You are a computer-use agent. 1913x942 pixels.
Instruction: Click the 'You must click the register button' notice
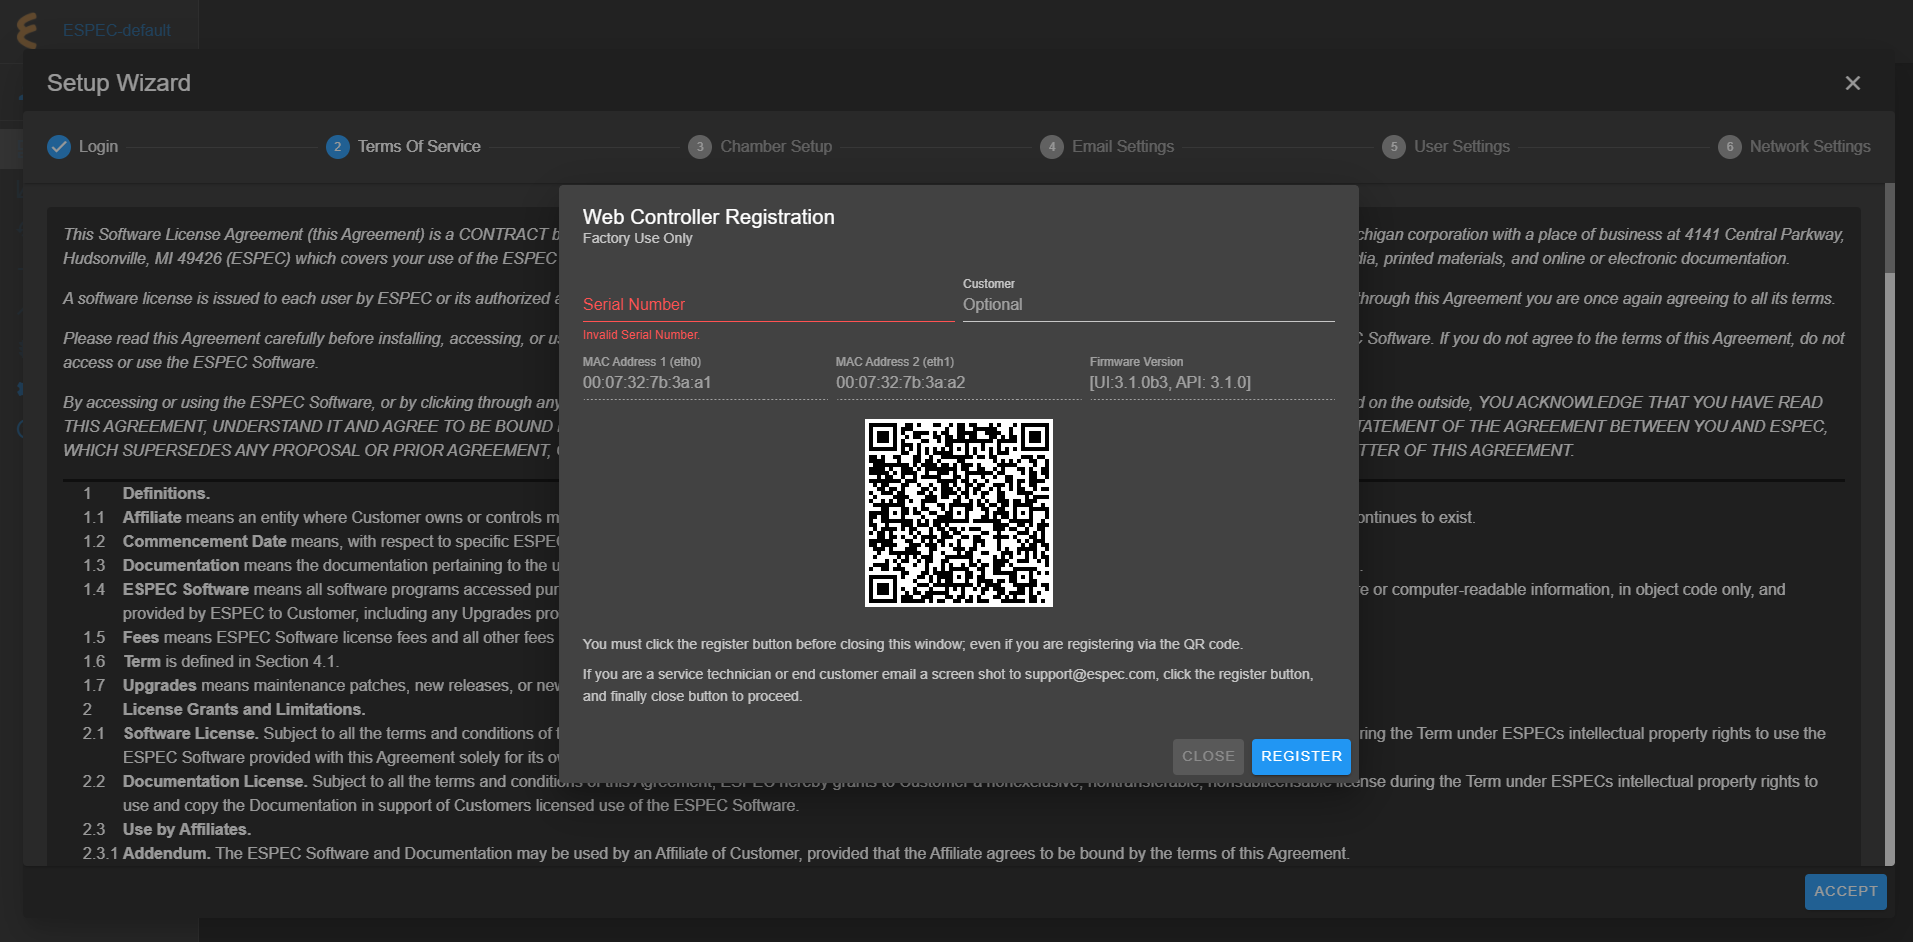[x=913, y=644]
